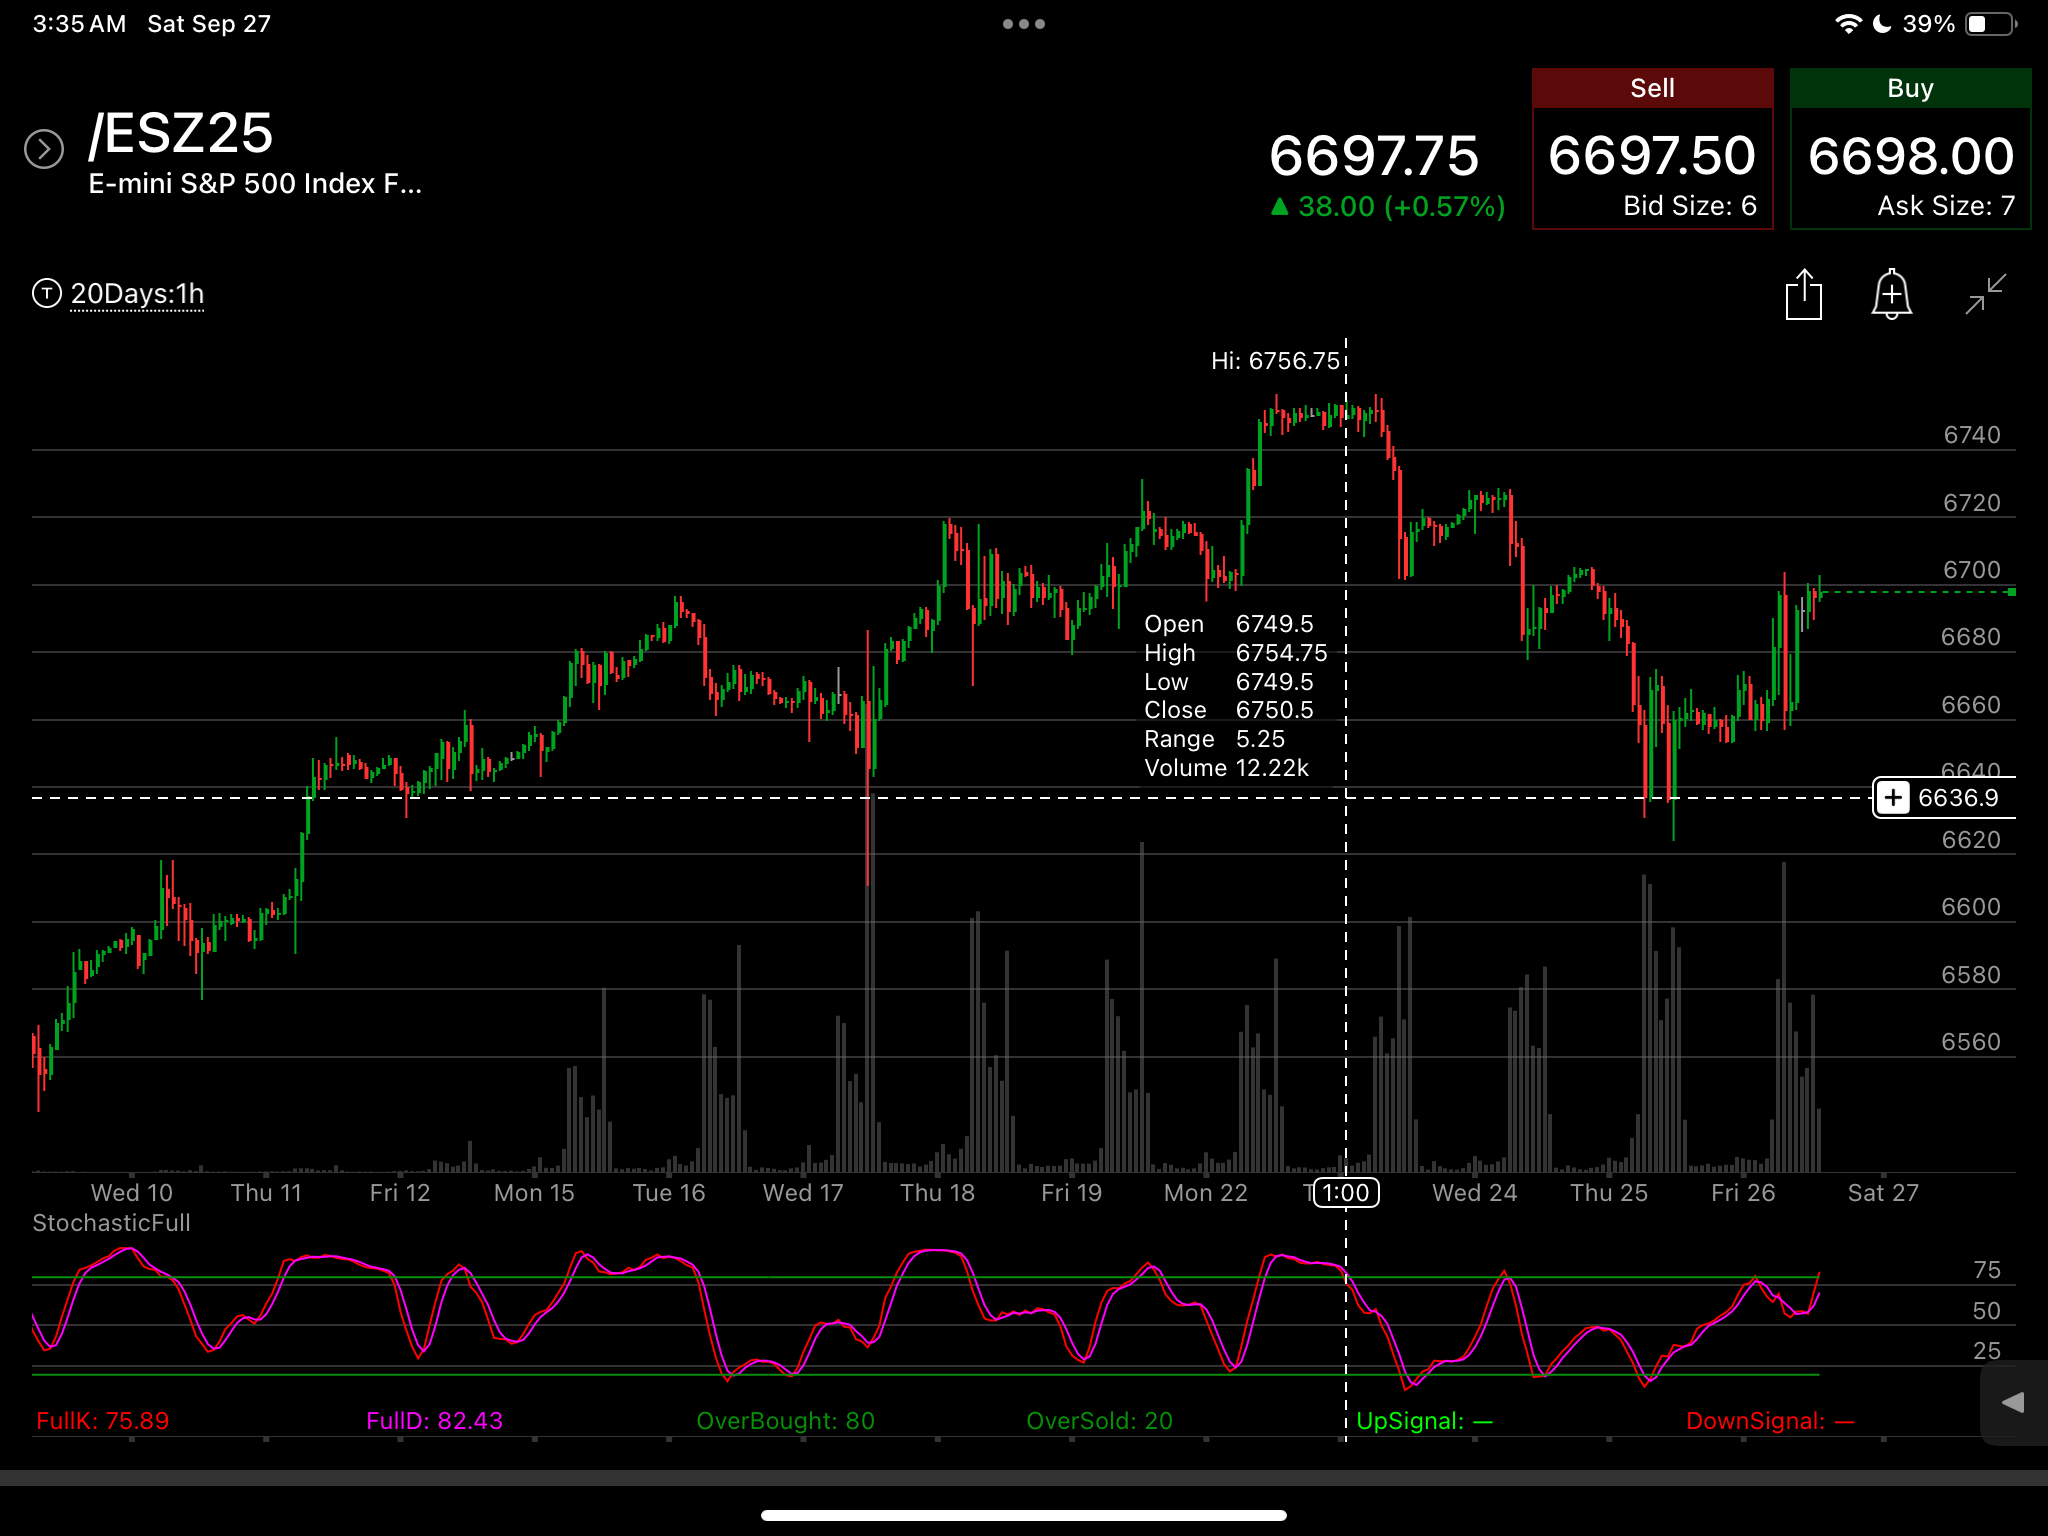Tap the 6697.50 bid price box
The width and height of the screenshot is (2048, 1536).
click(1652, 168)
